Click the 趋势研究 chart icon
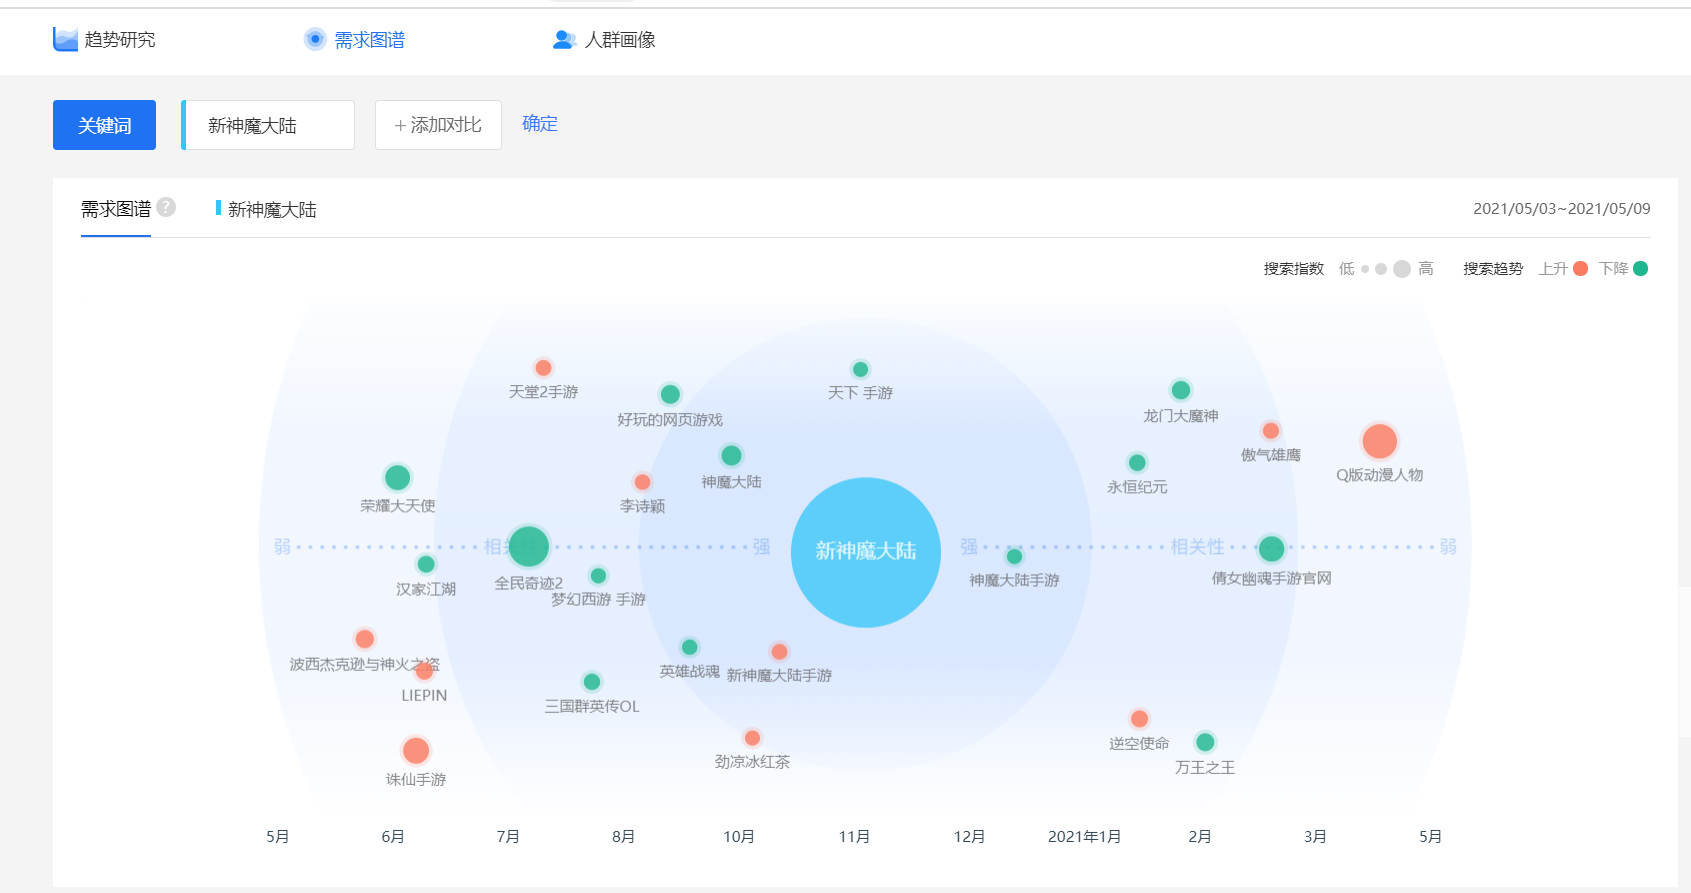The image size is (1691, 893). pos(65,40)
